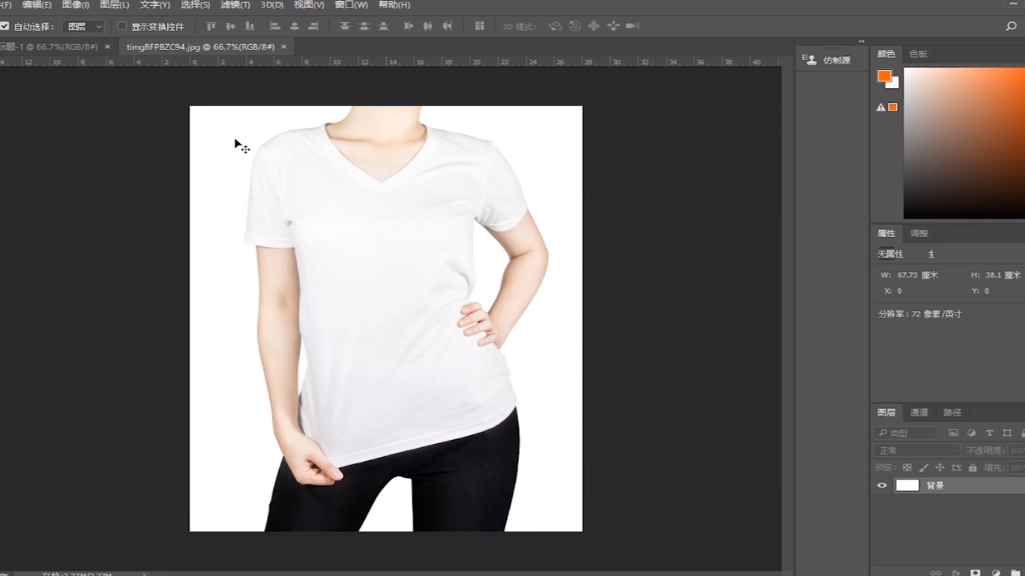Viewport: 1025px width, 576px height.
Task: Create new adjustment layer icon
Action: click(996, 573)
